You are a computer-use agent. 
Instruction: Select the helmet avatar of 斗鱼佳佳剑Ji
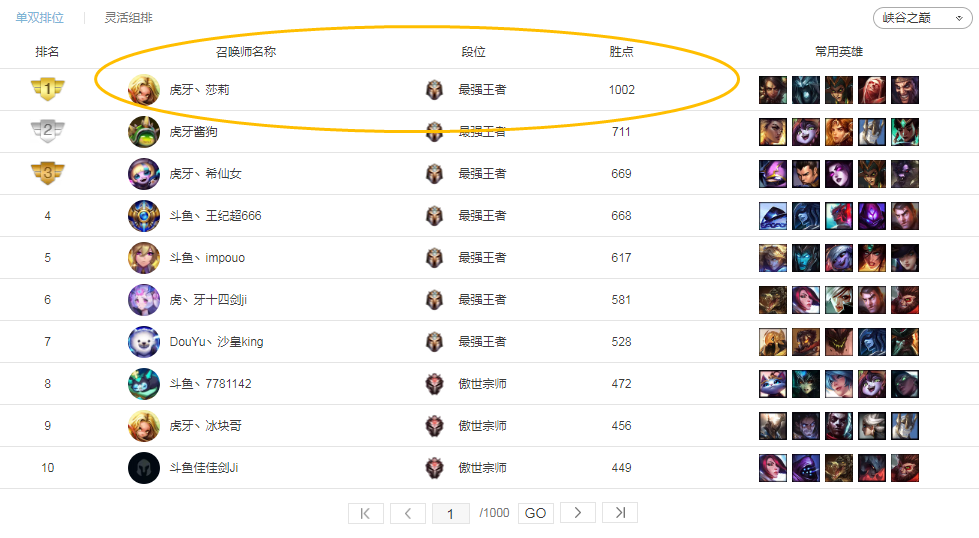pyautogui.click(x=144, y=468)
